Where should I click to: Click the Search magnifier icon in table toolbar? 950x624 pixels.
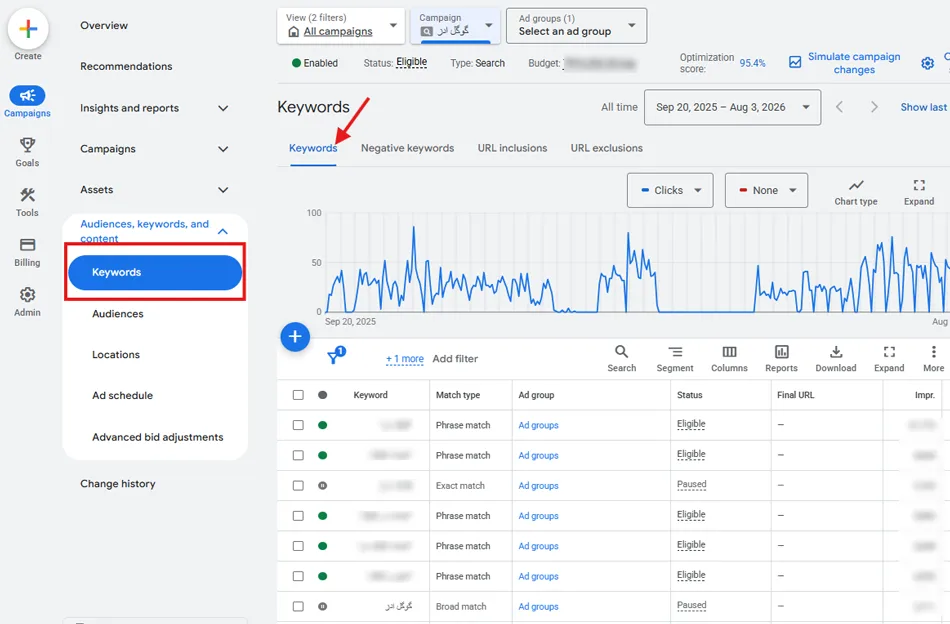622,351
